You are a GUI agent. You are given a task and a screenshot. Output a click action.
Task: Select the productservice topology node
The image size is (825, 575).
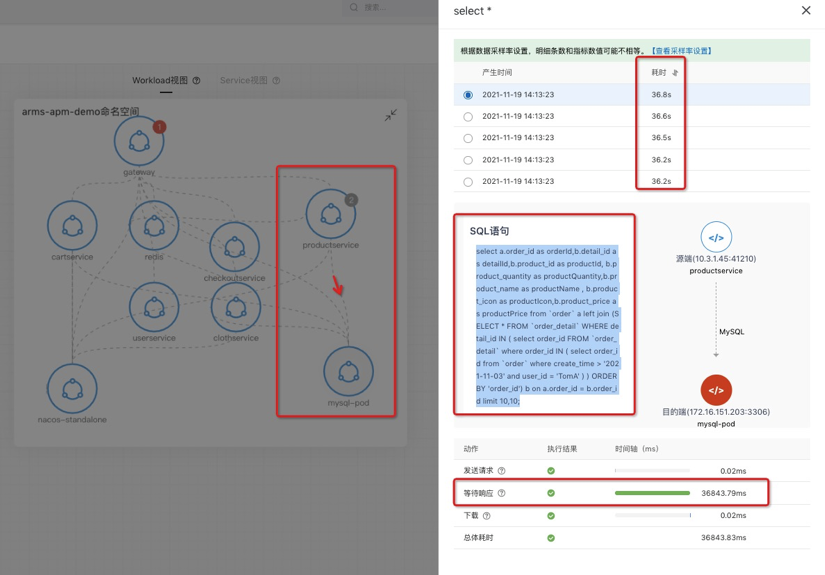[330, 214]
